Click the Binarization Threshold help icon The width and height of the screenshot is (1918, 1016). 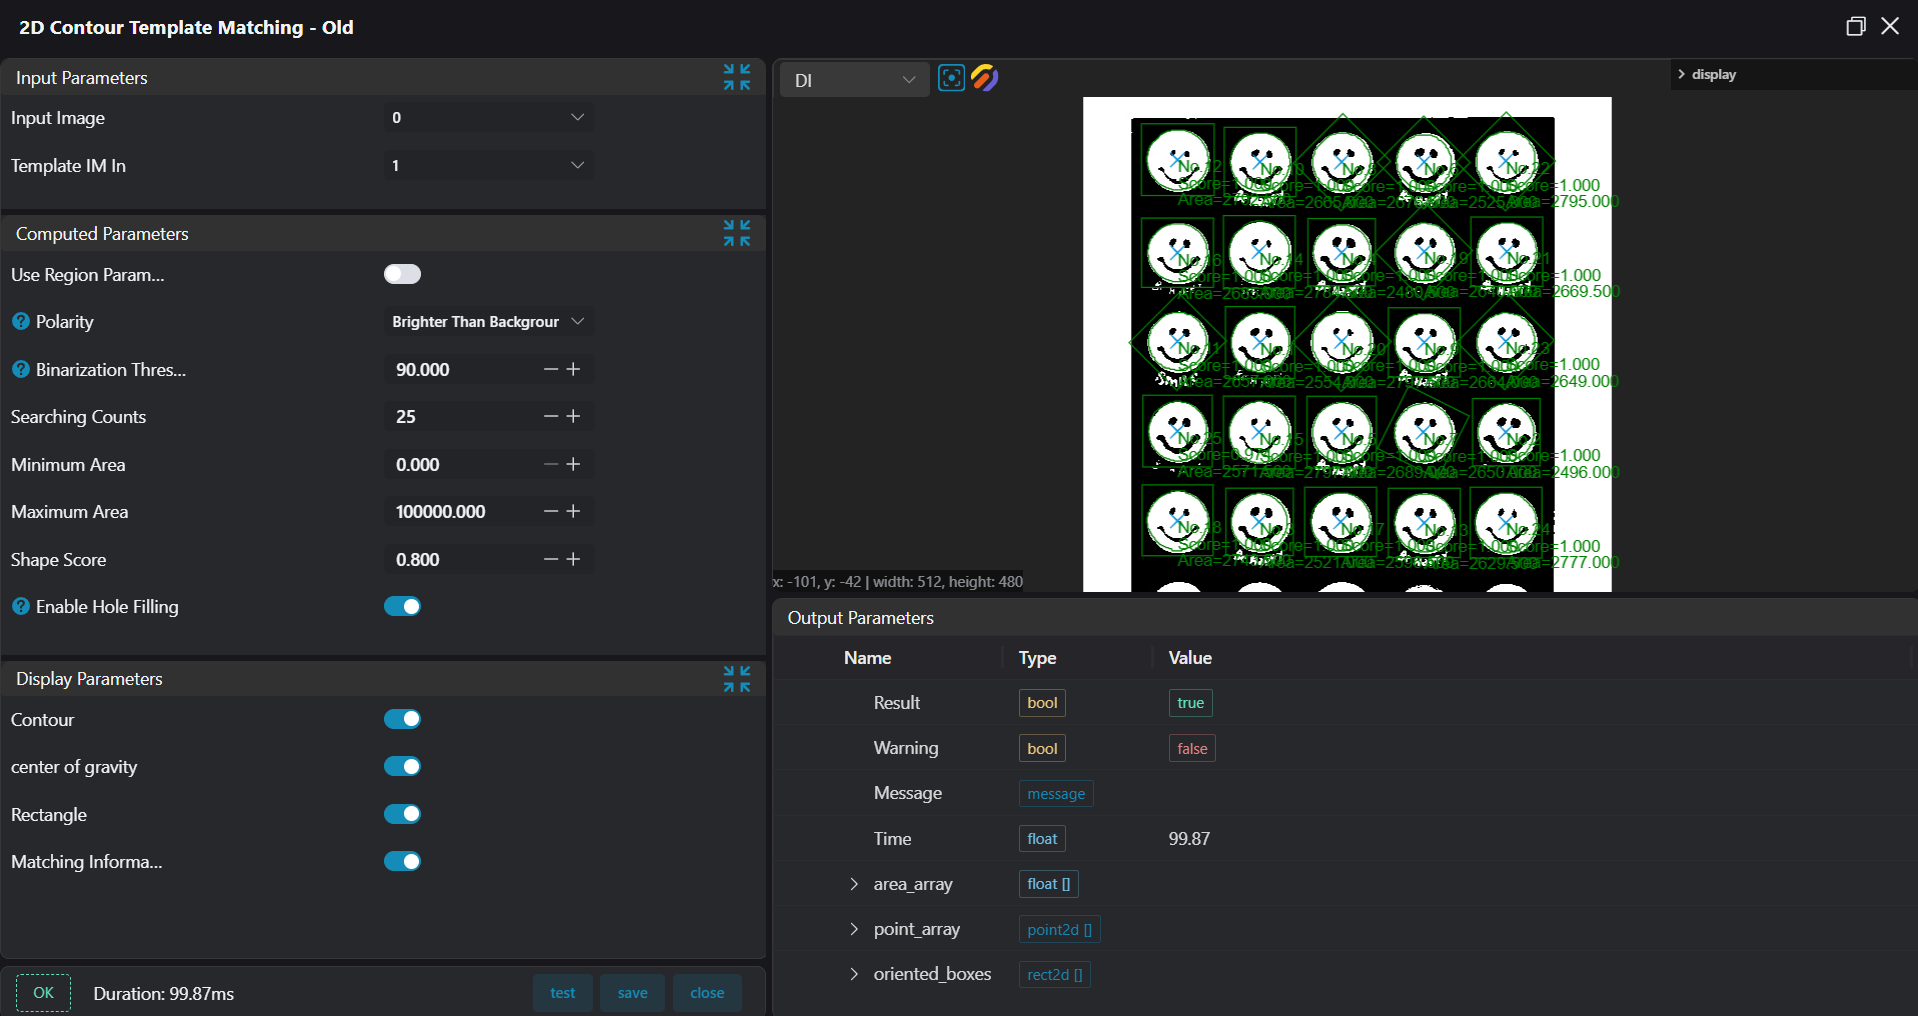pyautogui.click(x=21, y=370)
